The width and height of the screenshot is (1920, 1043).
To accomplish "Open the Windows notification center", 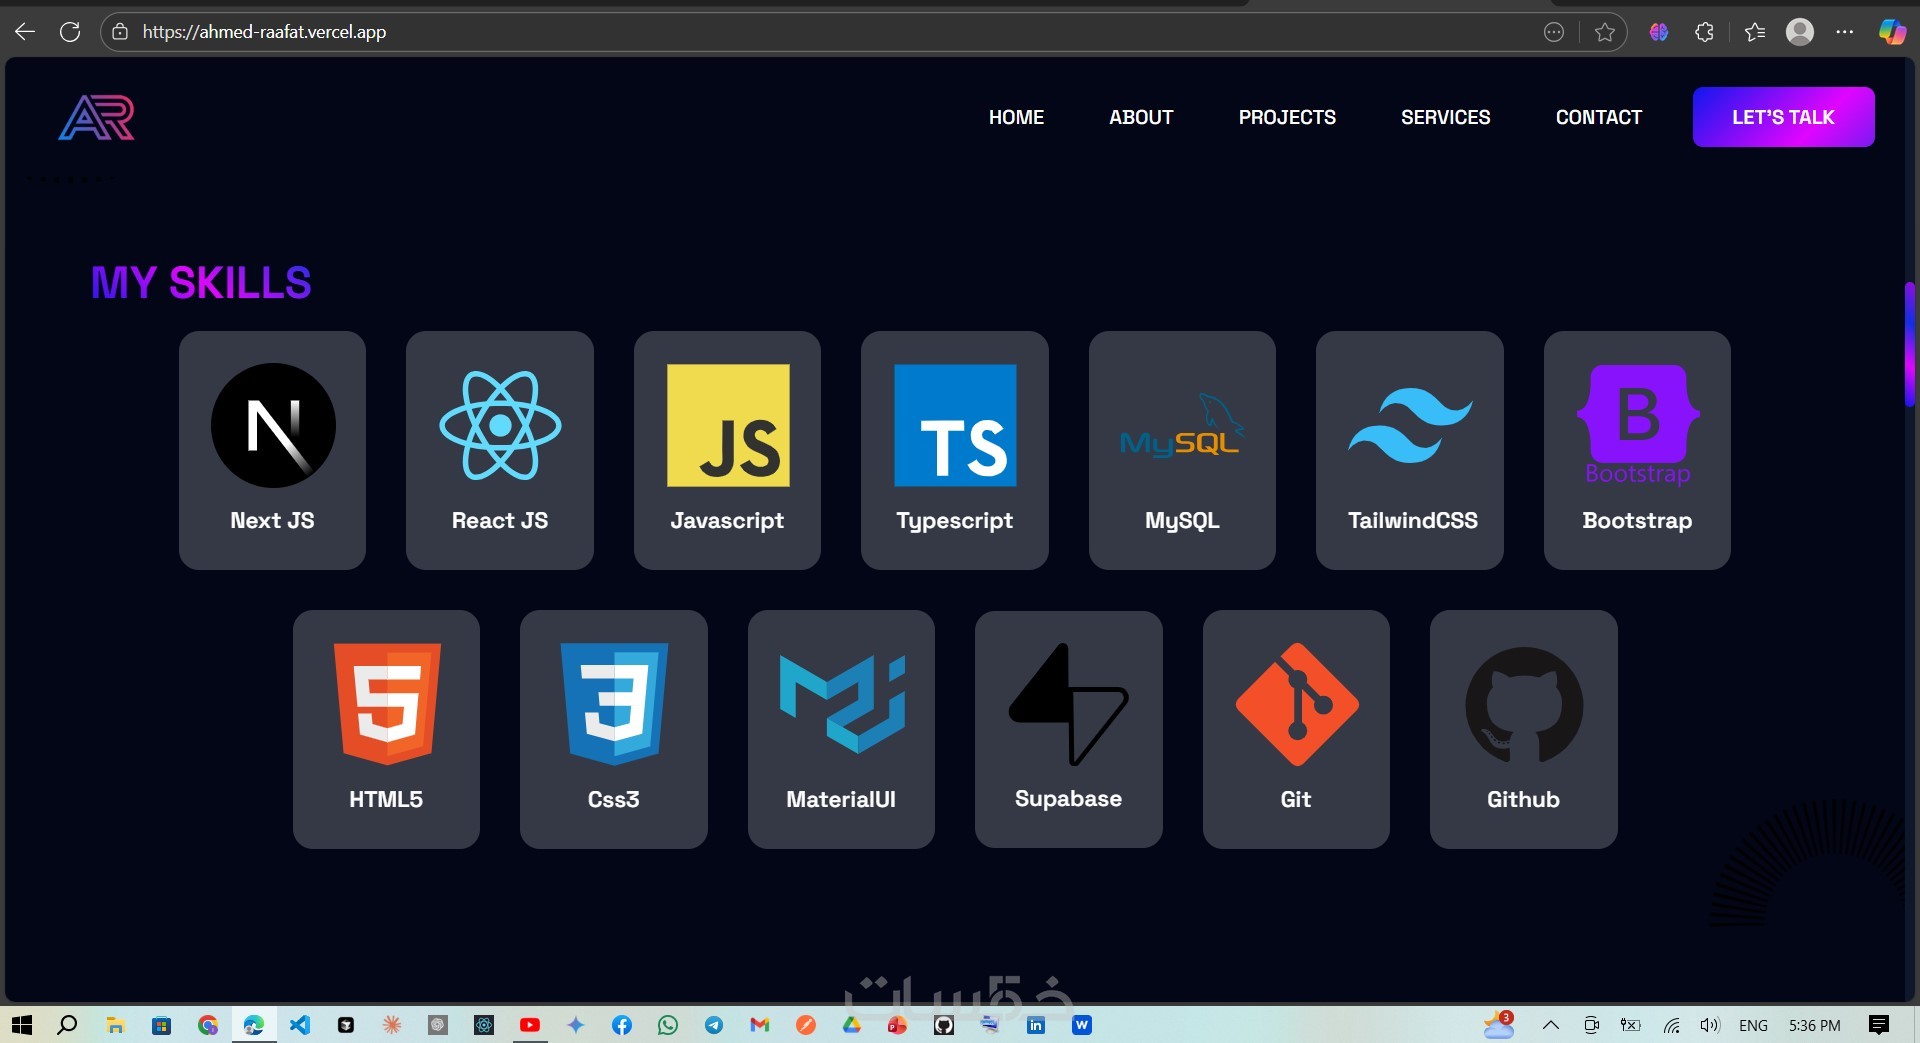I will (1879, 1025).
